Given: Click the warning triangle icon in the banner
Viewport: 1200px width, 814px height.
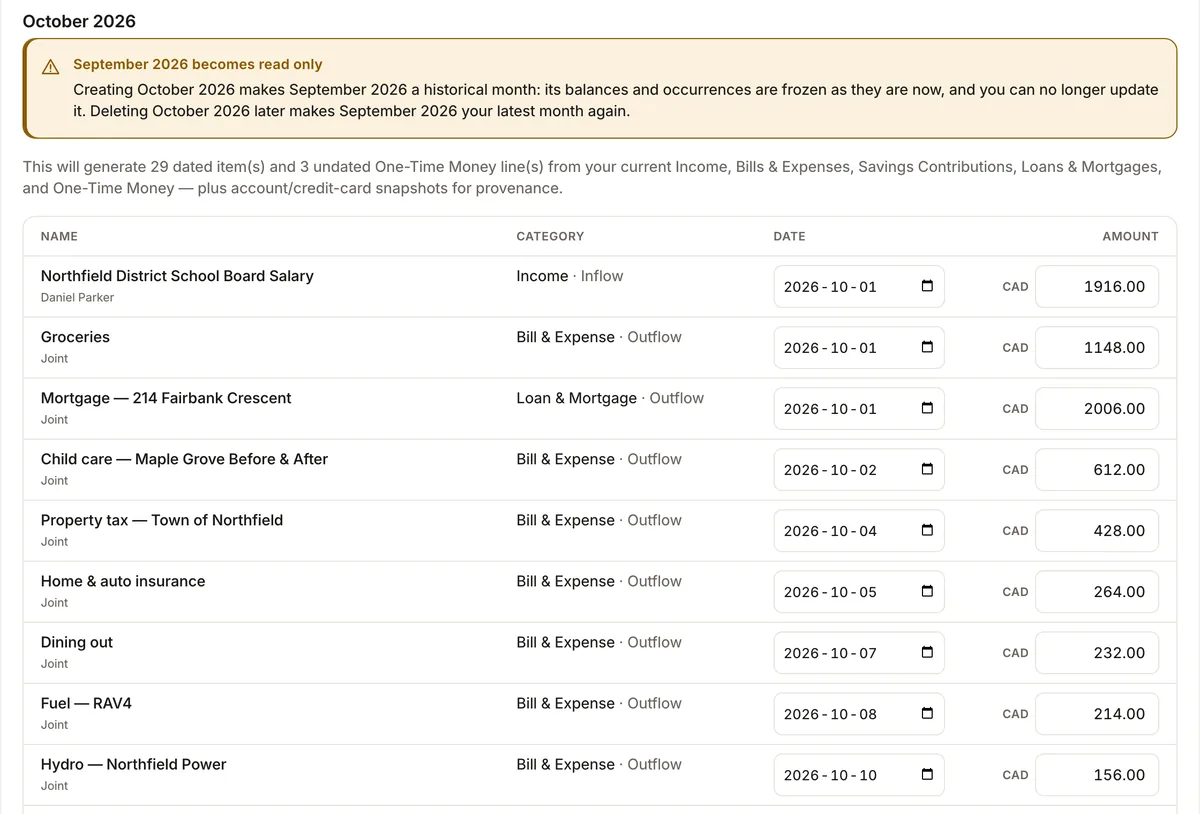Looking at the screenshot, I should click(x=50, y=67).
